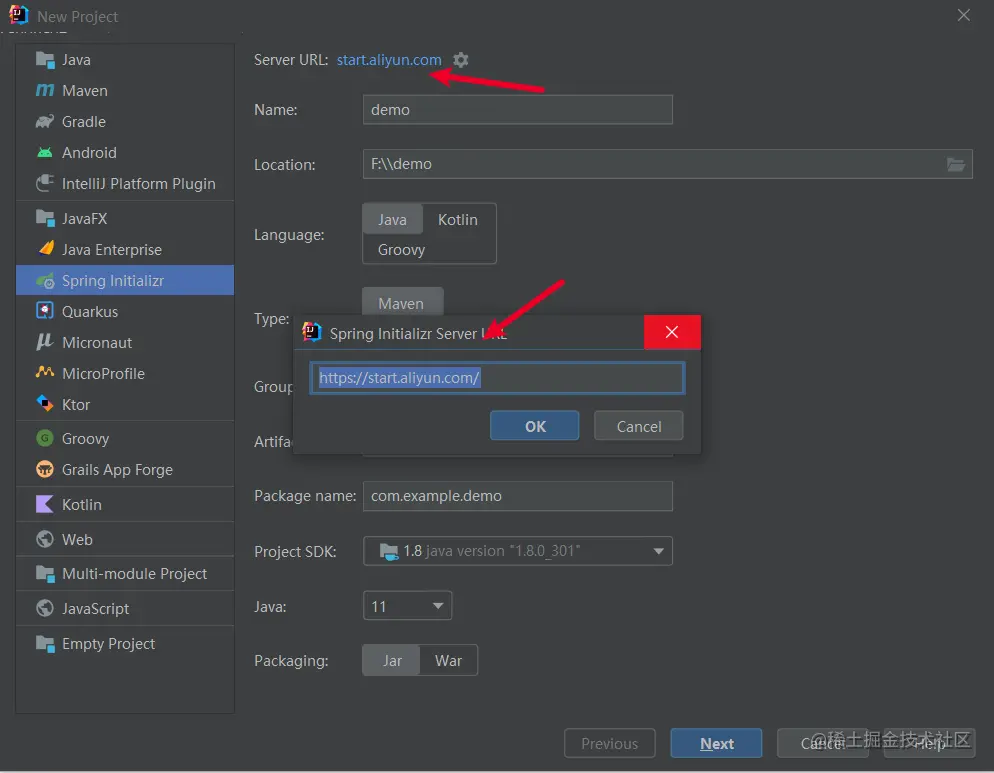994x773 pixels.
Task: Choose the Java Enterprise icon
Action: click(x=45, y=249)
